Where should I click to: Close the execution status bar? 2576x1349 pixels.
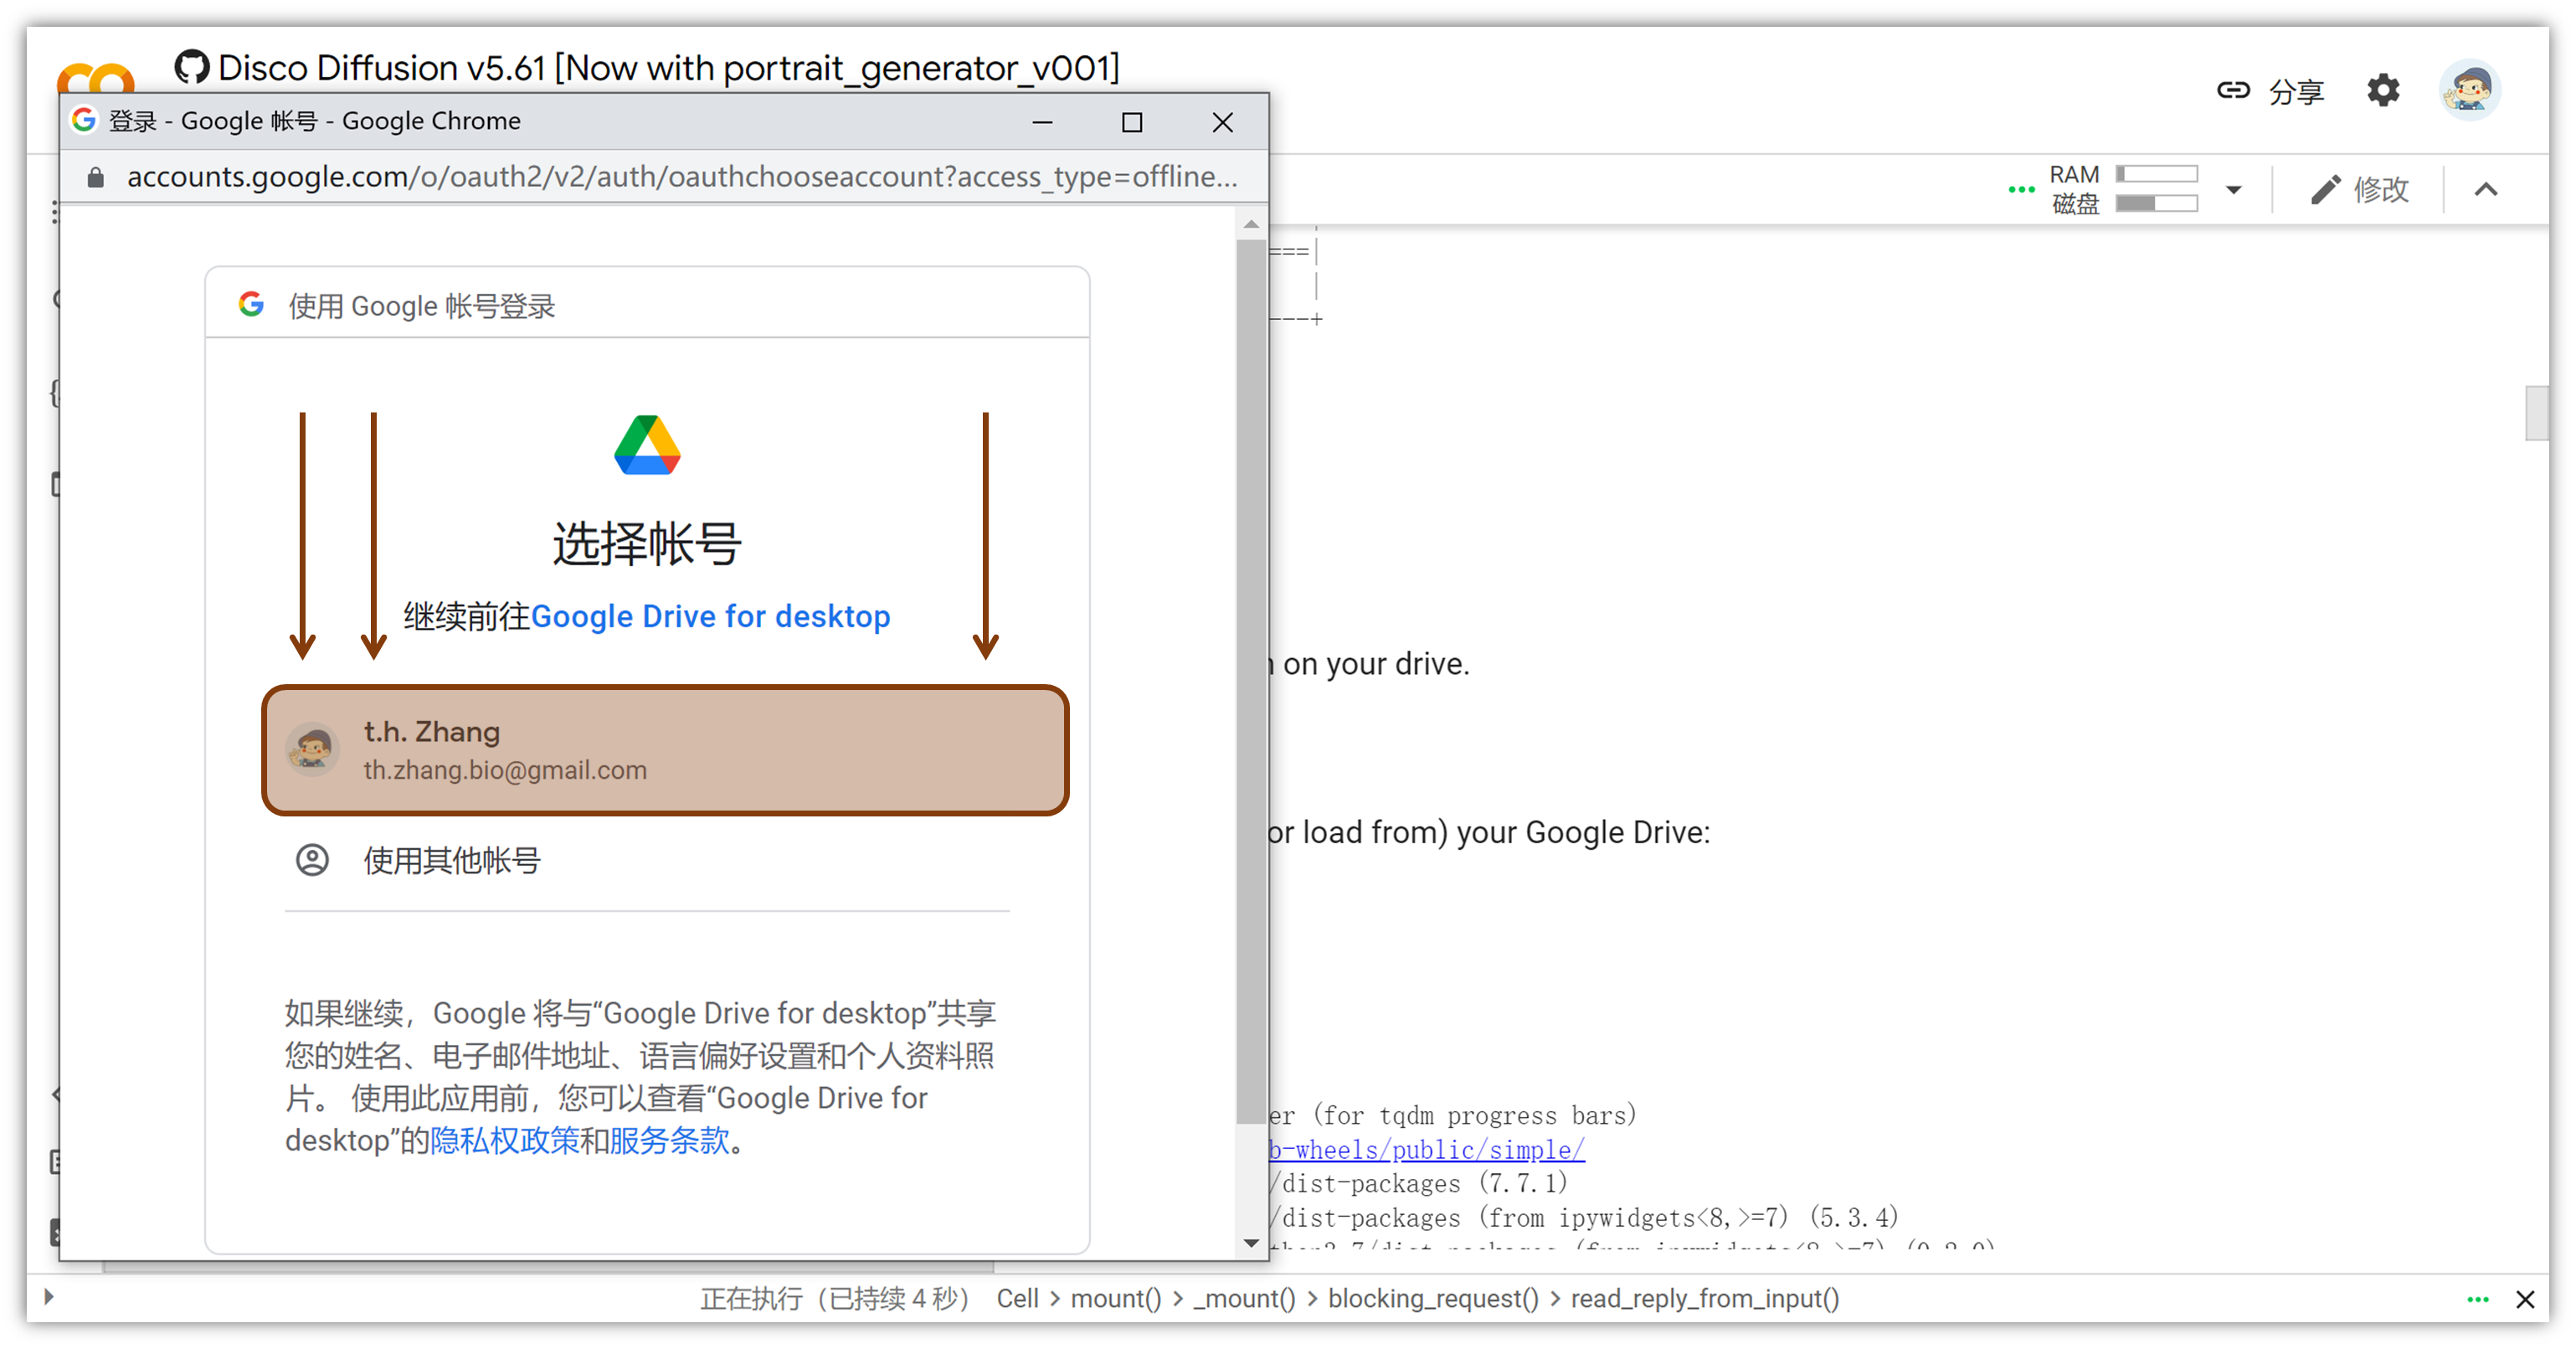2525,1299
